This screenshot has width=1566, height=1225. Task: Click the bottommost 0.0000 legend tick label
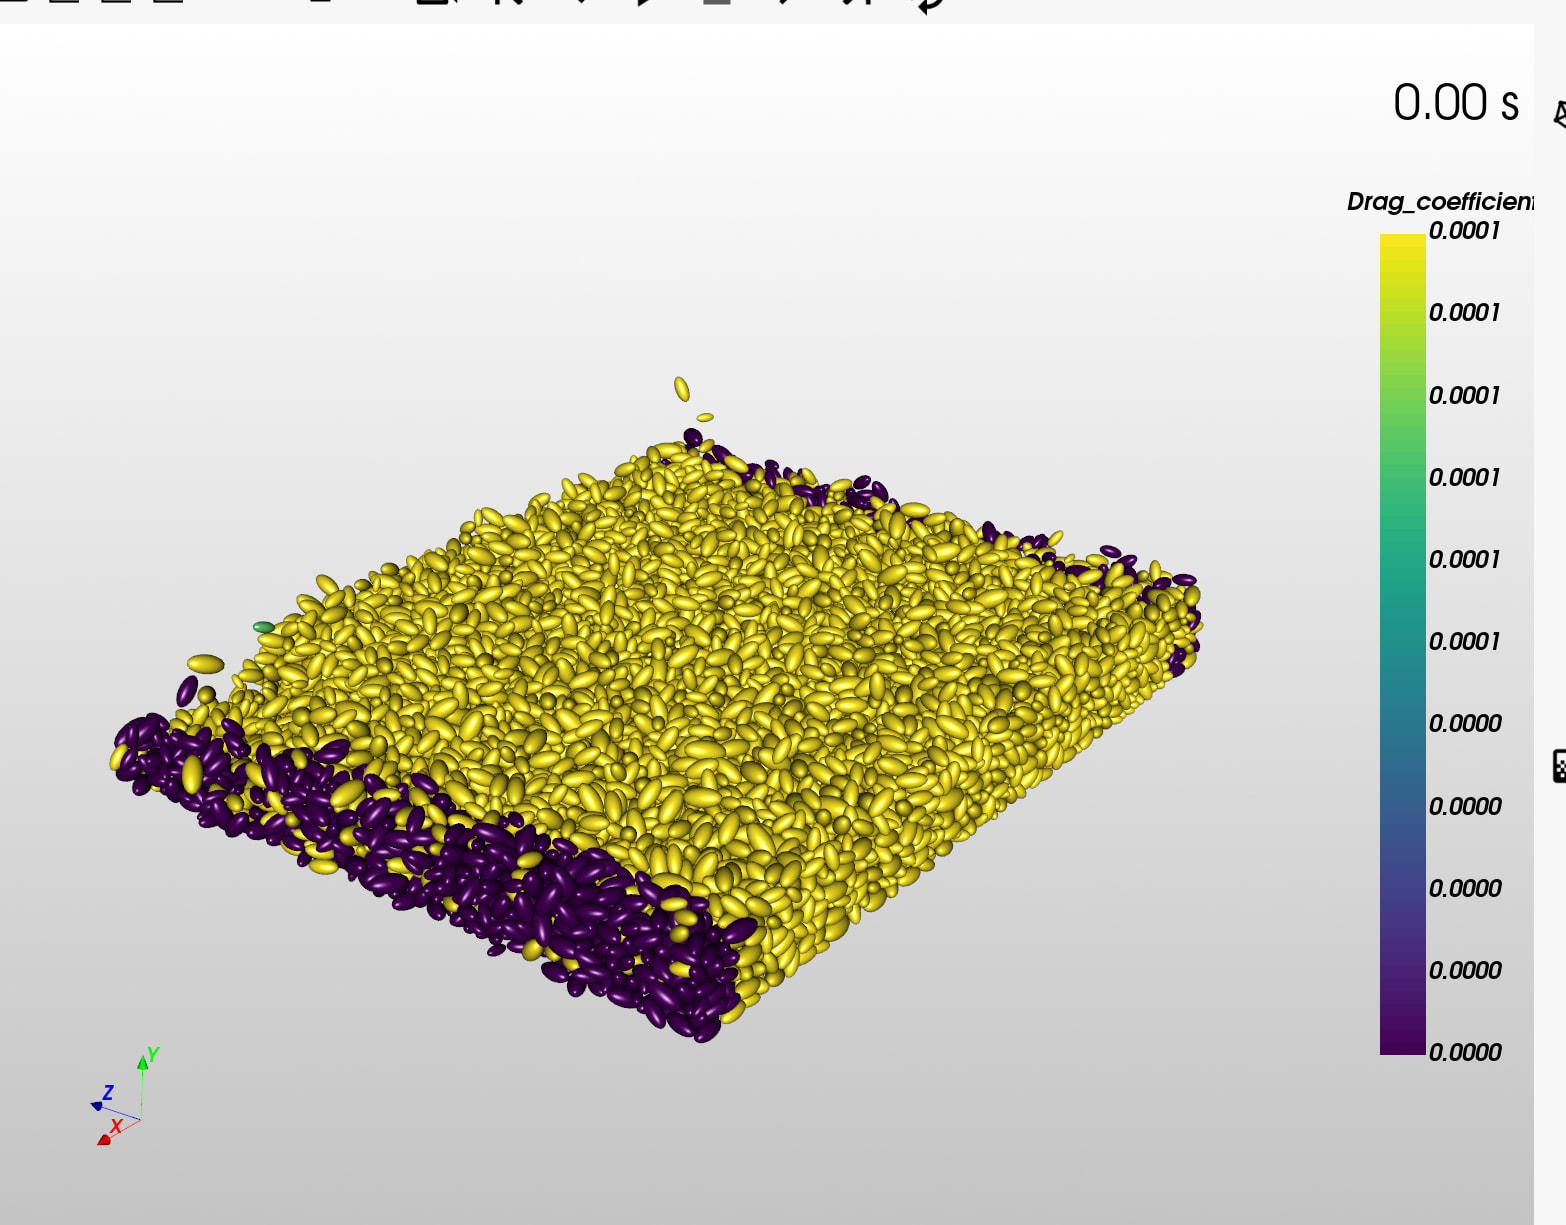coord(1464,1052)
